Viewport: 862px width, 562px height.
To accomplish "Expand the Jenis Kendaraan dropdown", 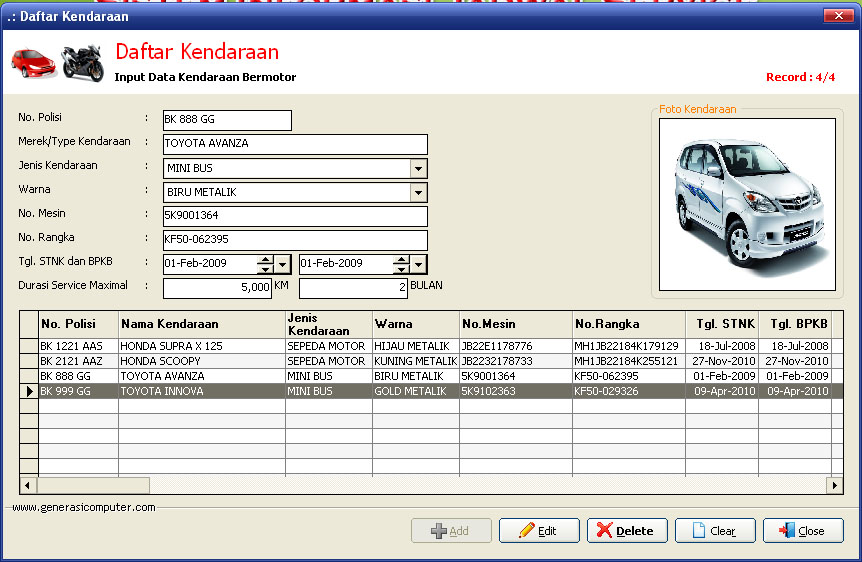I will click(x=419, y=168).
